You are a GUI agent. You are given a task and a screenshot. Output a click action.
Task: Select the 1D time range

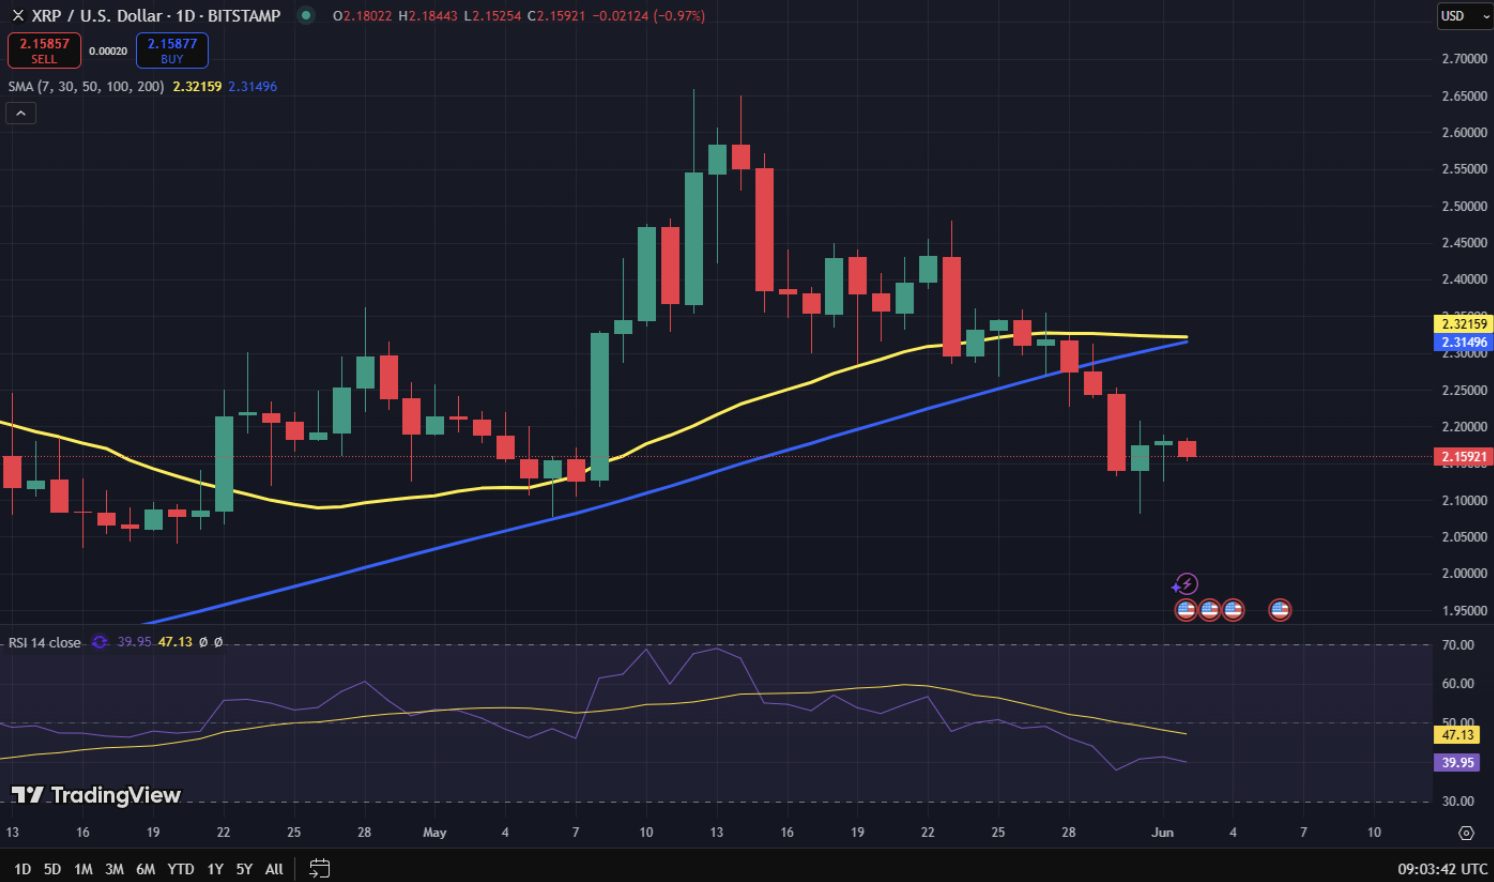23,869
